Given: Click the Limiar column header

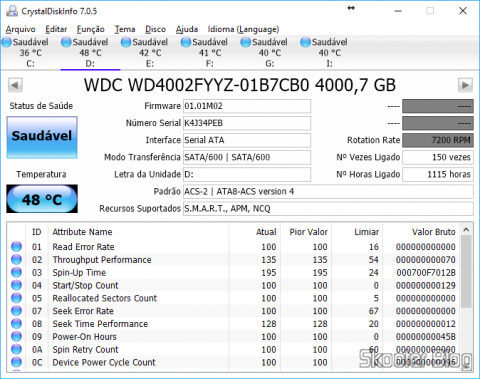Looking at the screenshot, I should (357, 232).
